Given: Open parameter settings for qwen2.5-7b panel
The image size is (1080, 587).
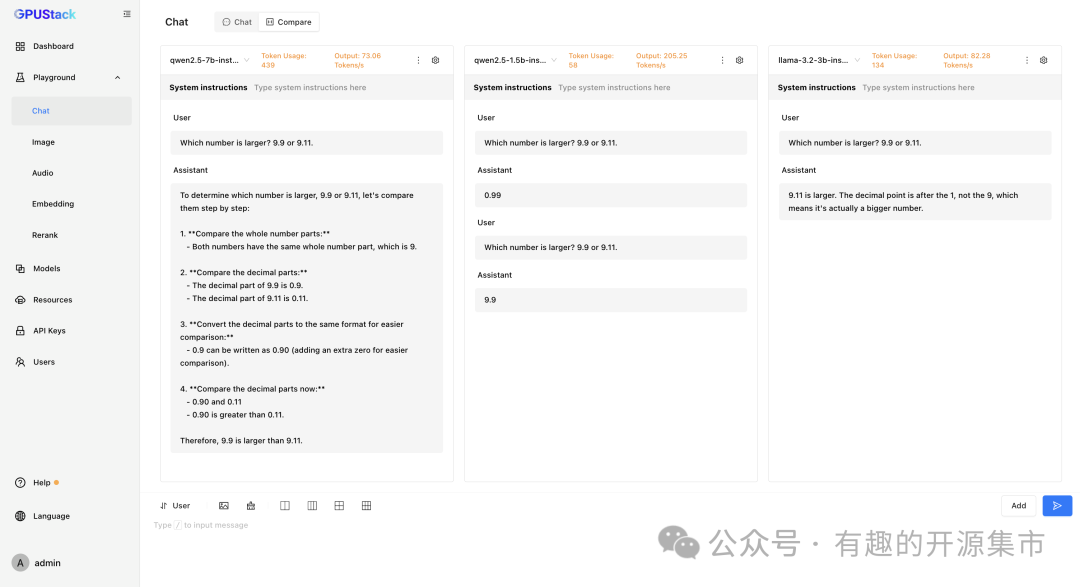Looking at the screenshot, I should (x=435, y=60).
